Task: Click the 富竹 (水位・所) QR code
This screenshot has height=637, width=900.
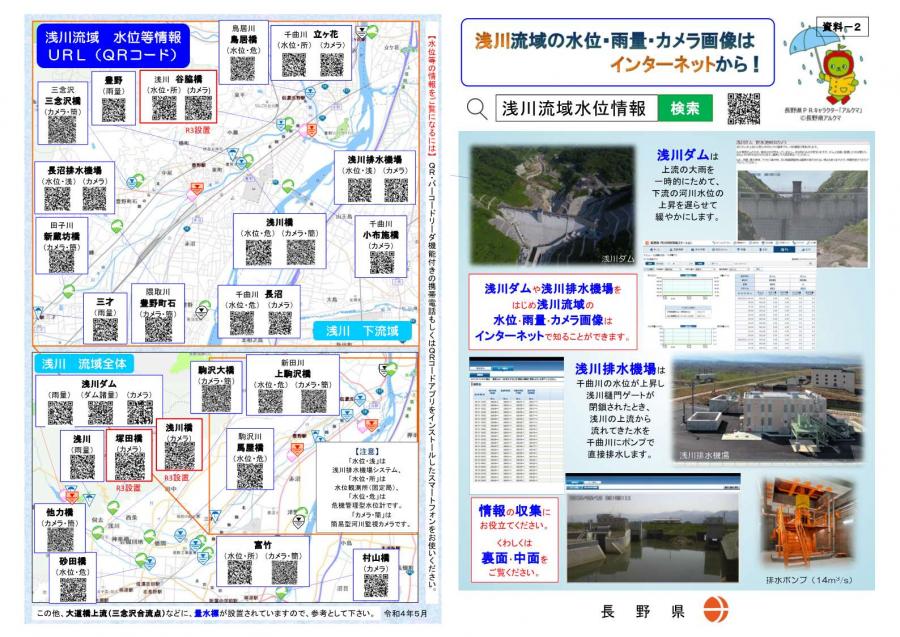Action: (x=240, y=572)
